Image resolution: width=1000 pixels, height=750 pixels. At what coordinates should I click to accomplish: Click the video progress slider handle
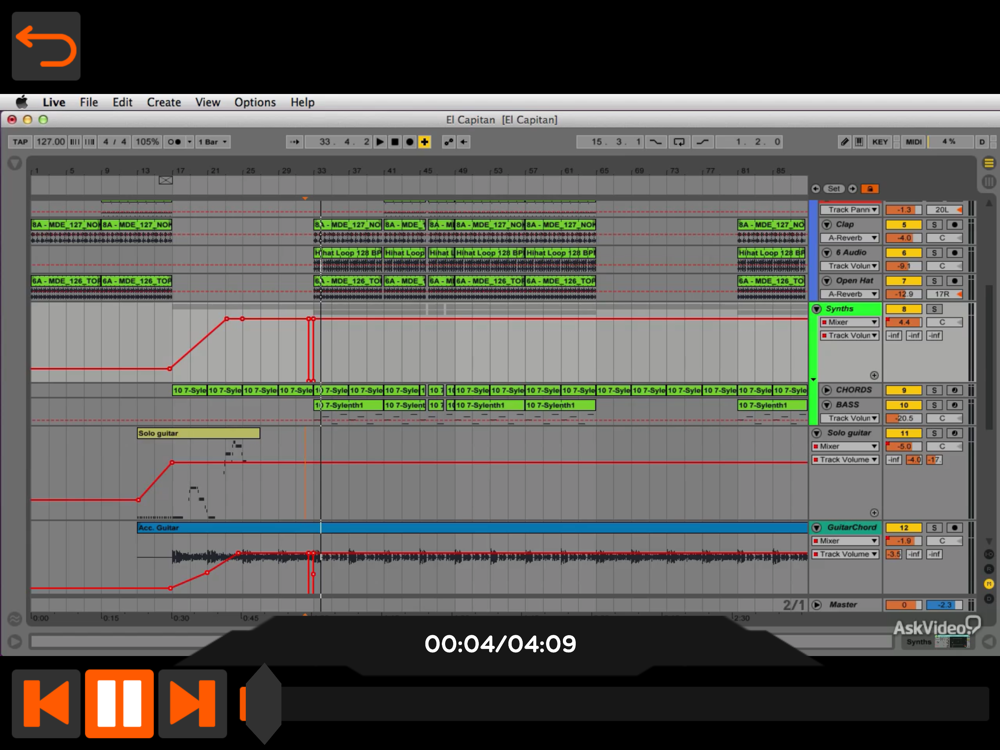(x=263, y=703)
